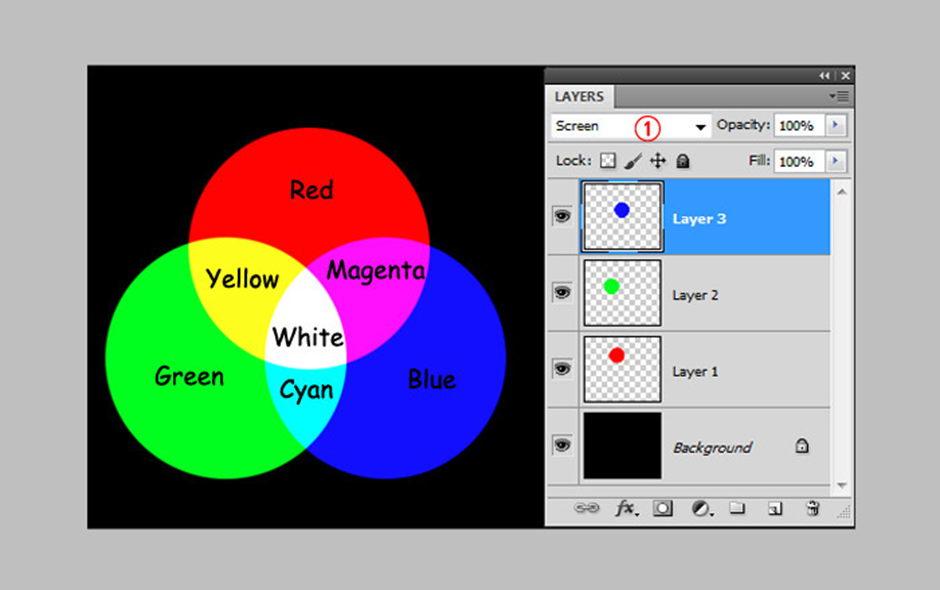Collapse the panel with double arrows
Screen dimensions: 940x590
pyautogui.click(x=824, y=76)
